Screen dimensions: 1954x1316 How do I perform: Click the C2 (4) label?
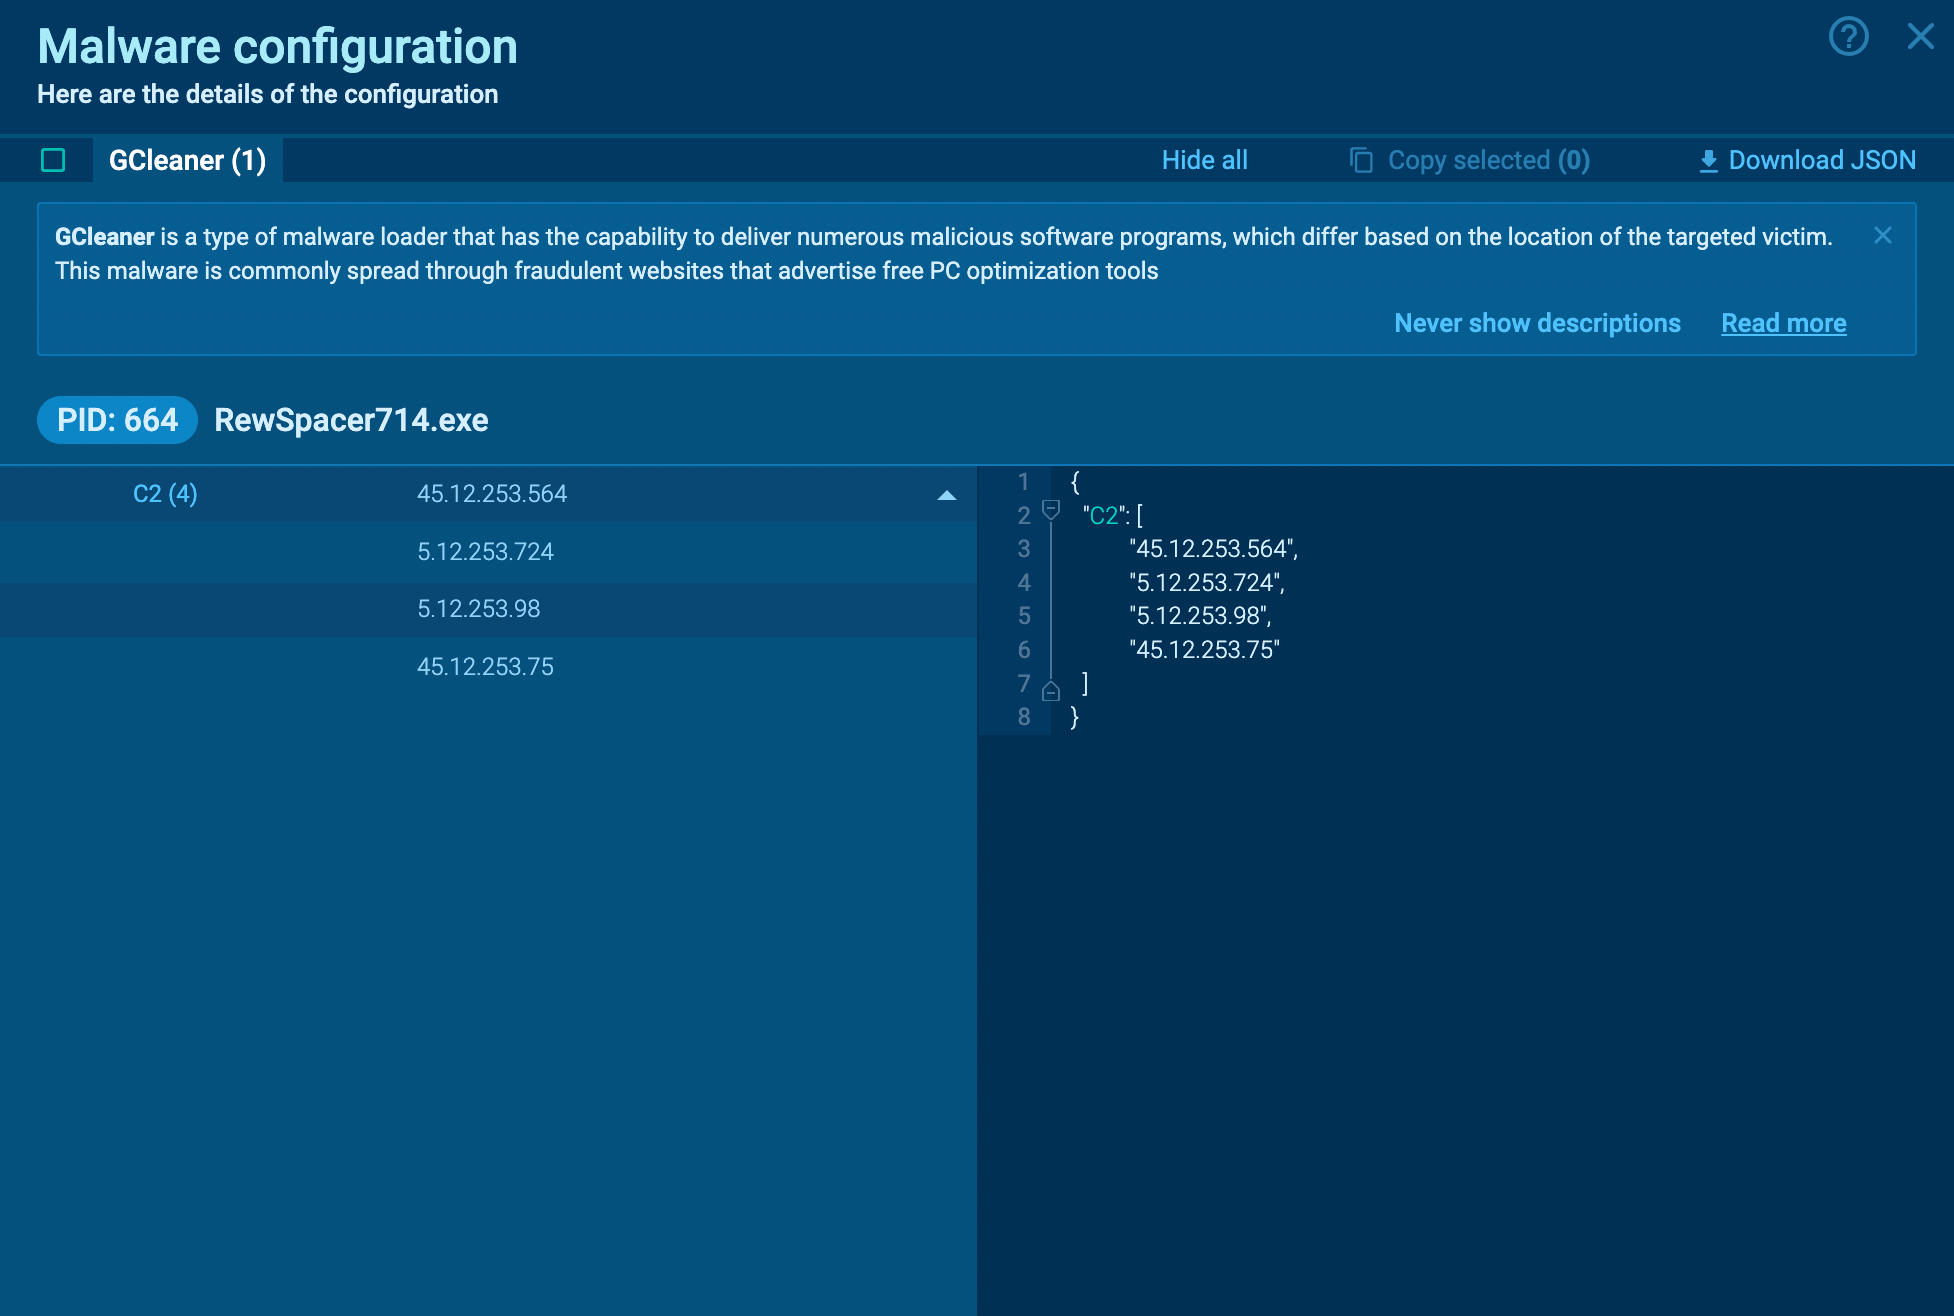click(x=165, y=494)
